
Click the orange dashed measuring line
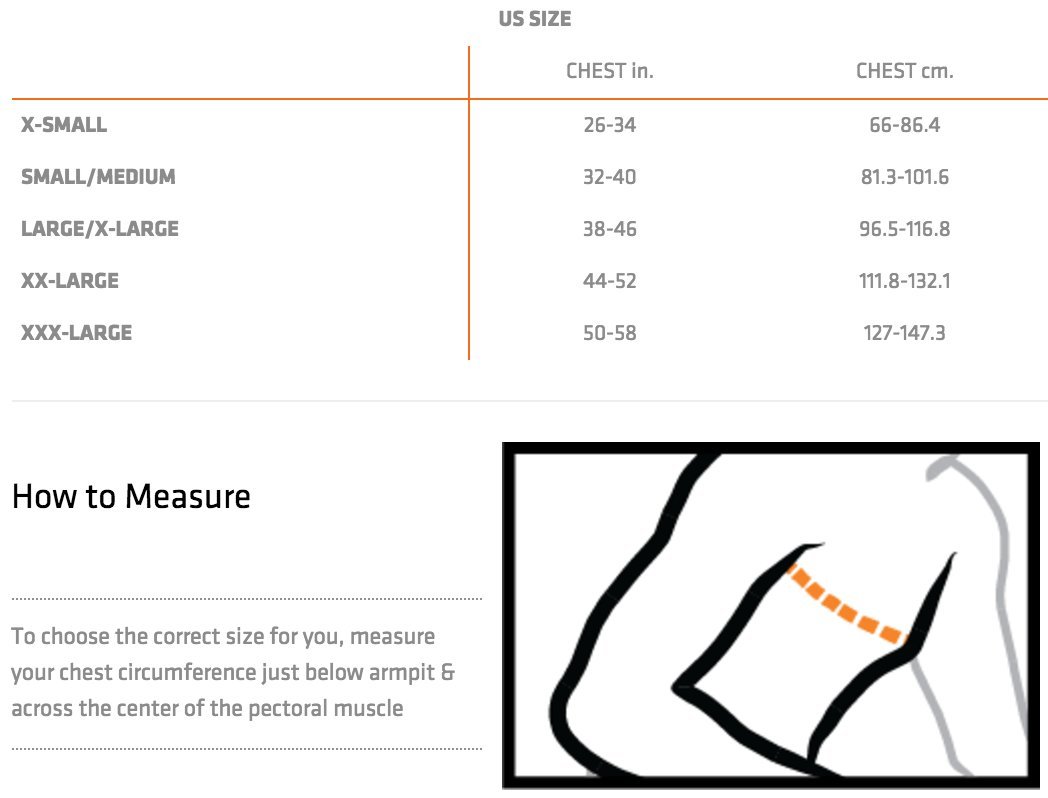[847, 606]
